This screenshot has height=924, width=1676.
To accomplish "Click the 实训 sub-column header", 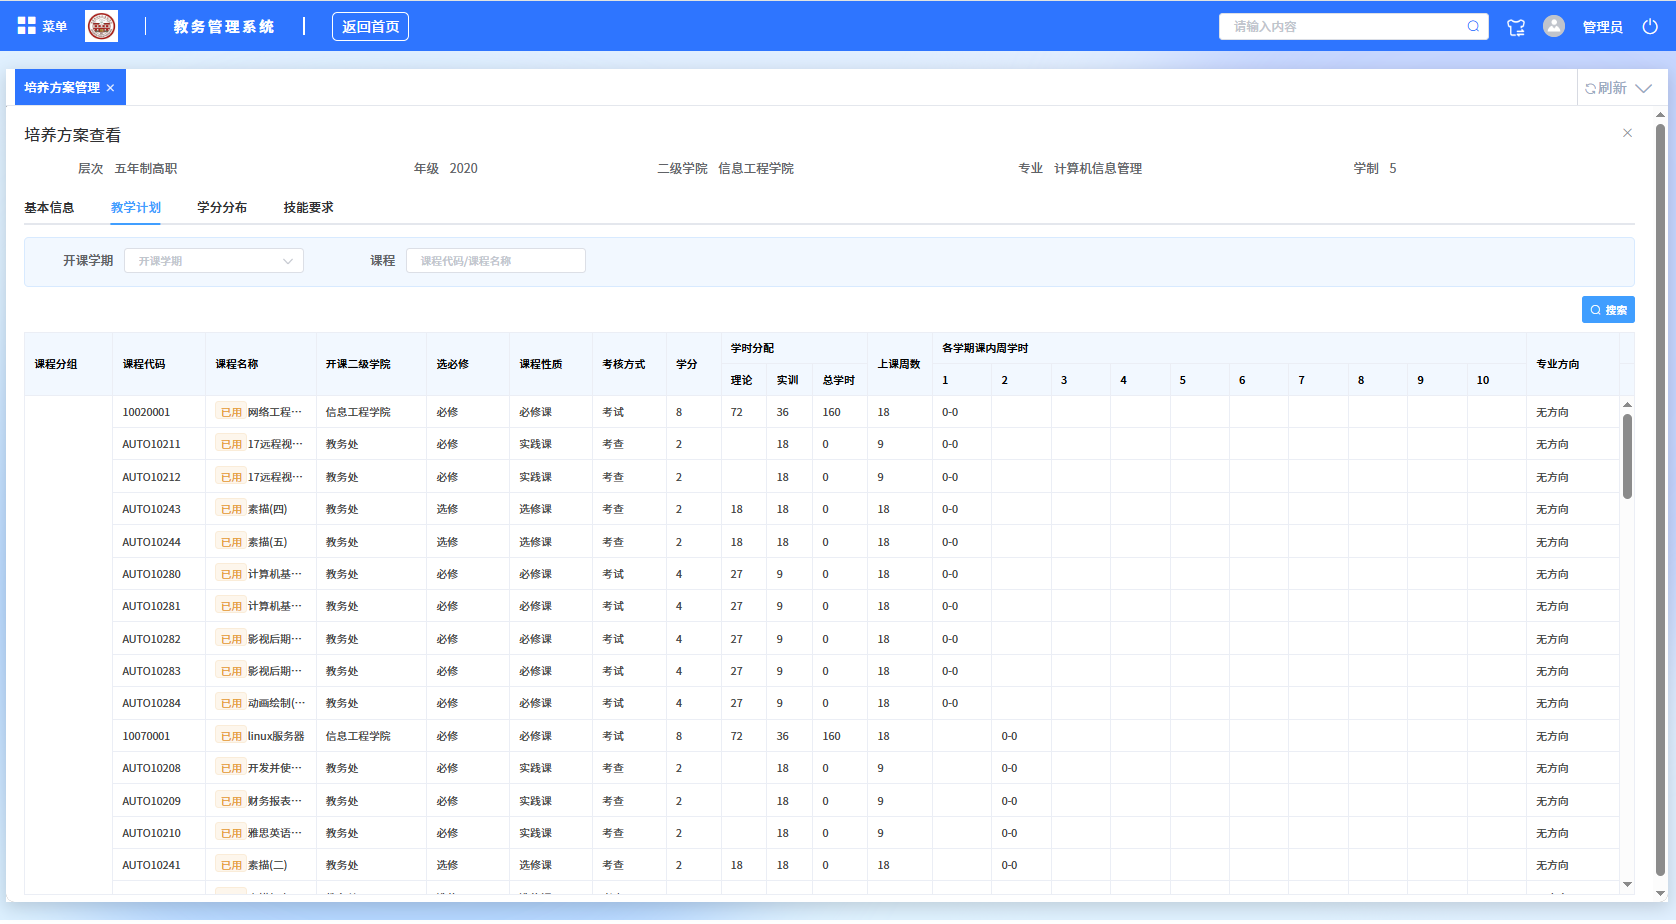I will coord(788,380).
